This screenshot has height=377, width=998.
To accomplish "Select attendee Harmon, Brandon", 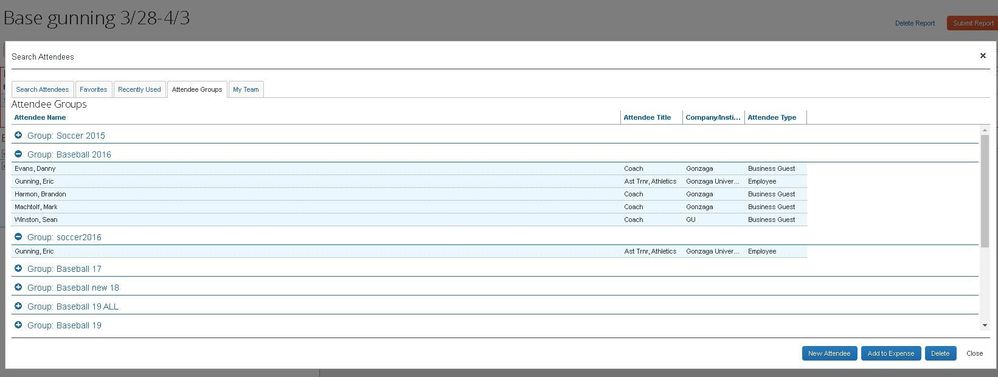I will (x=409, y=194).
